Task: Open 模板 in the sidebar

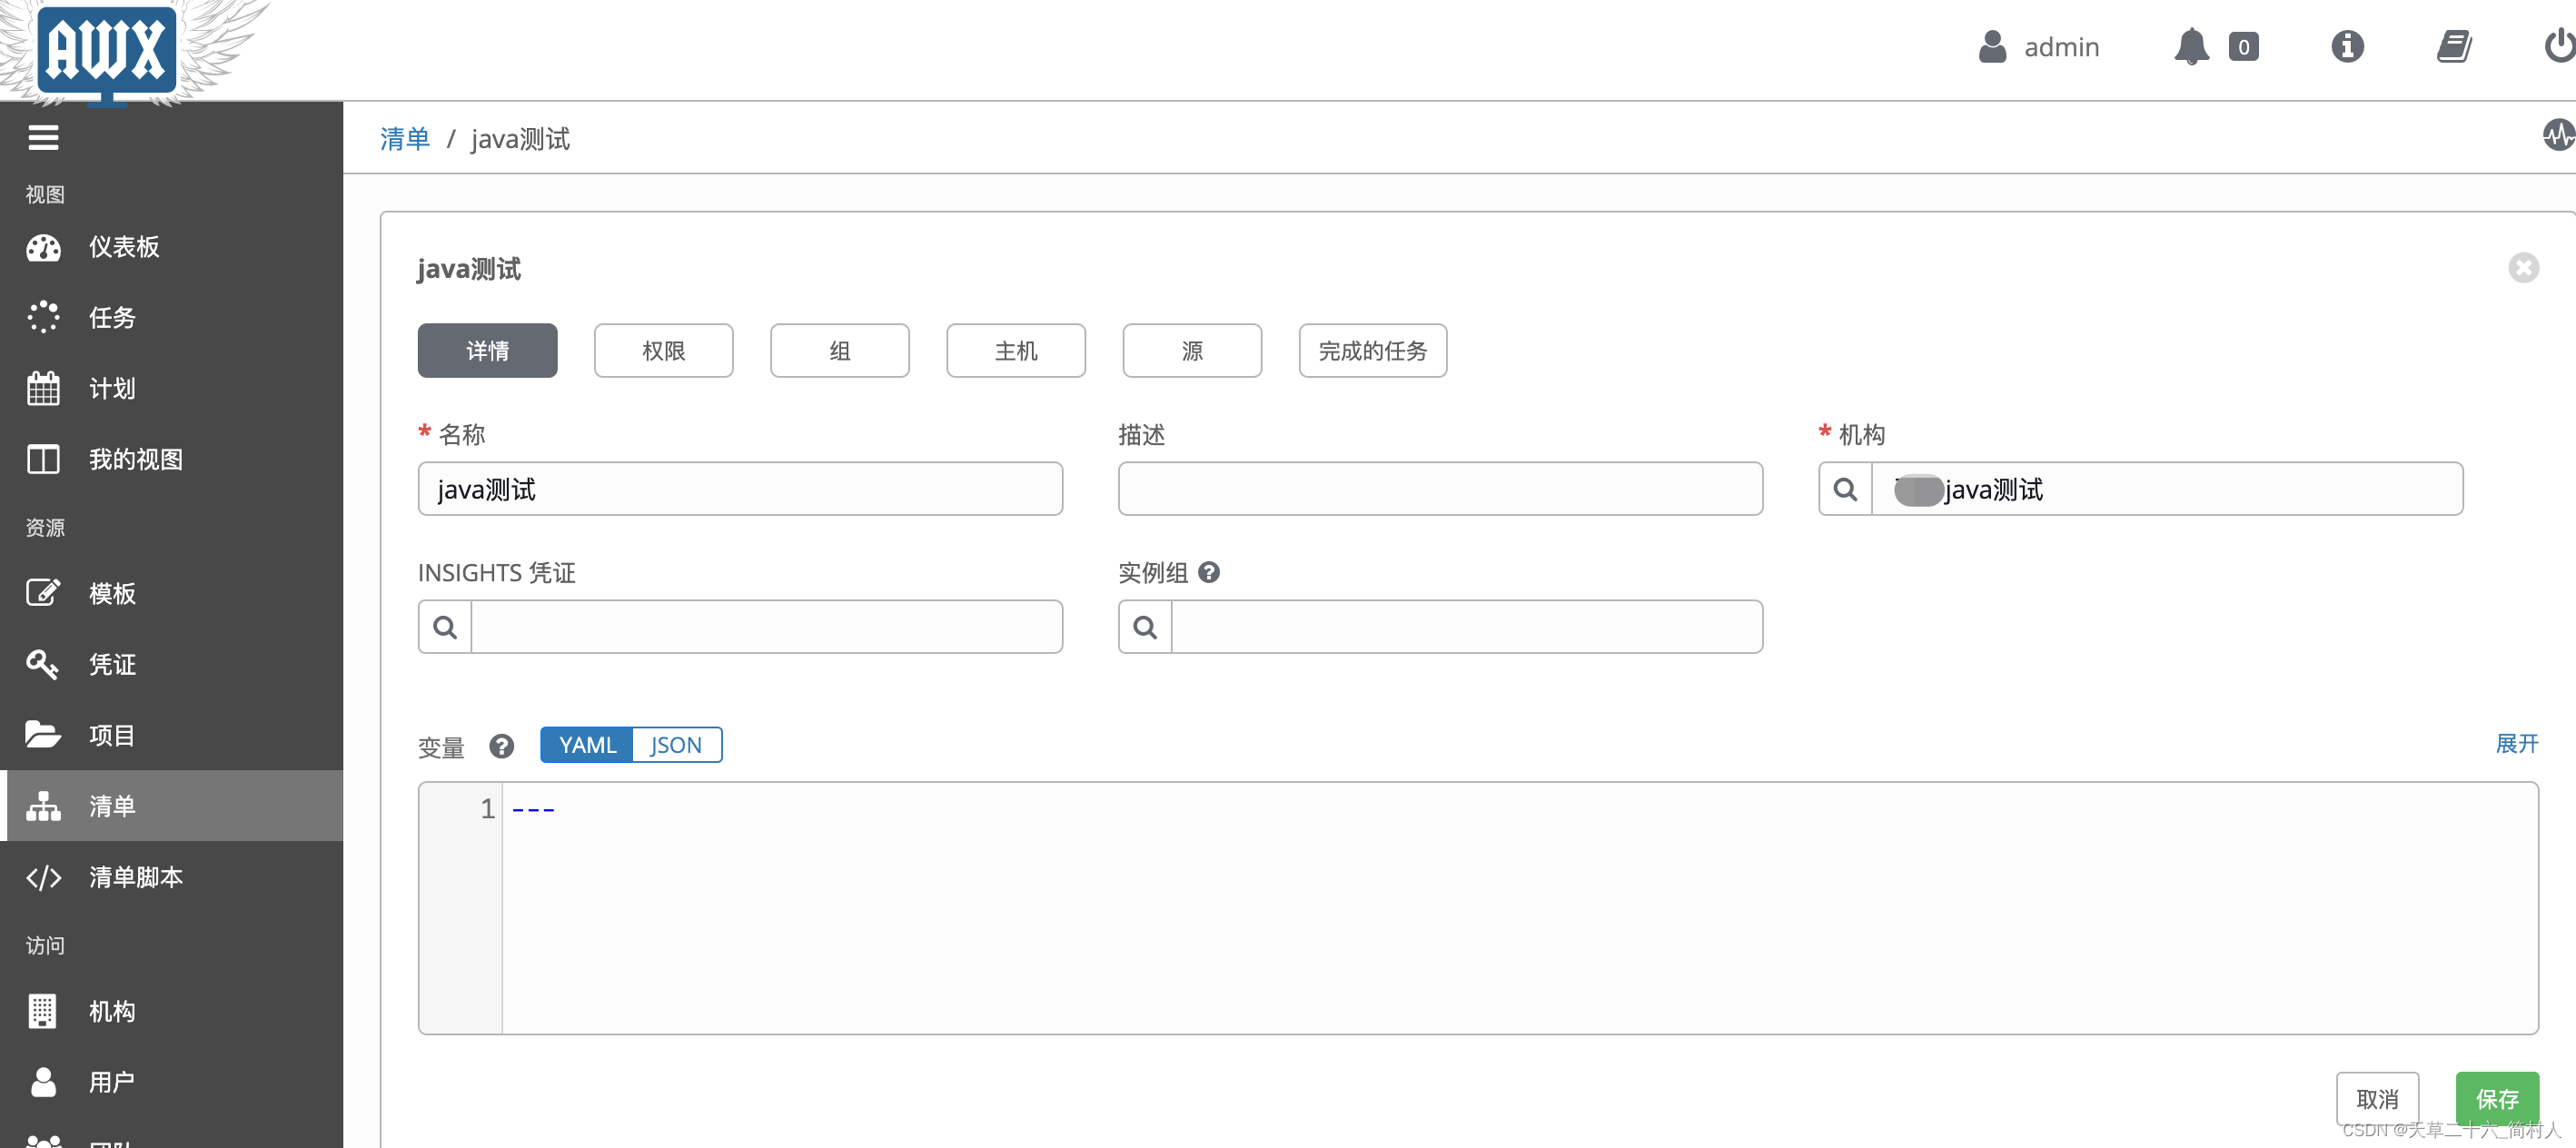Action: [112, 593]
